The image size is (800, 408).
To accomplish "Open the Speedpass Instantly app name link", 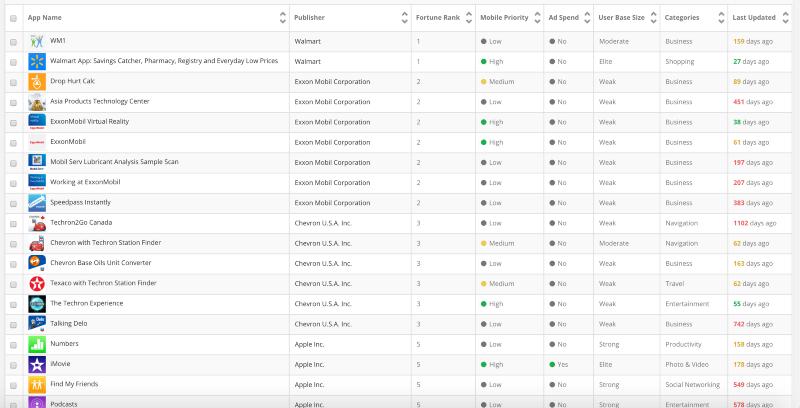I will 80,202.
